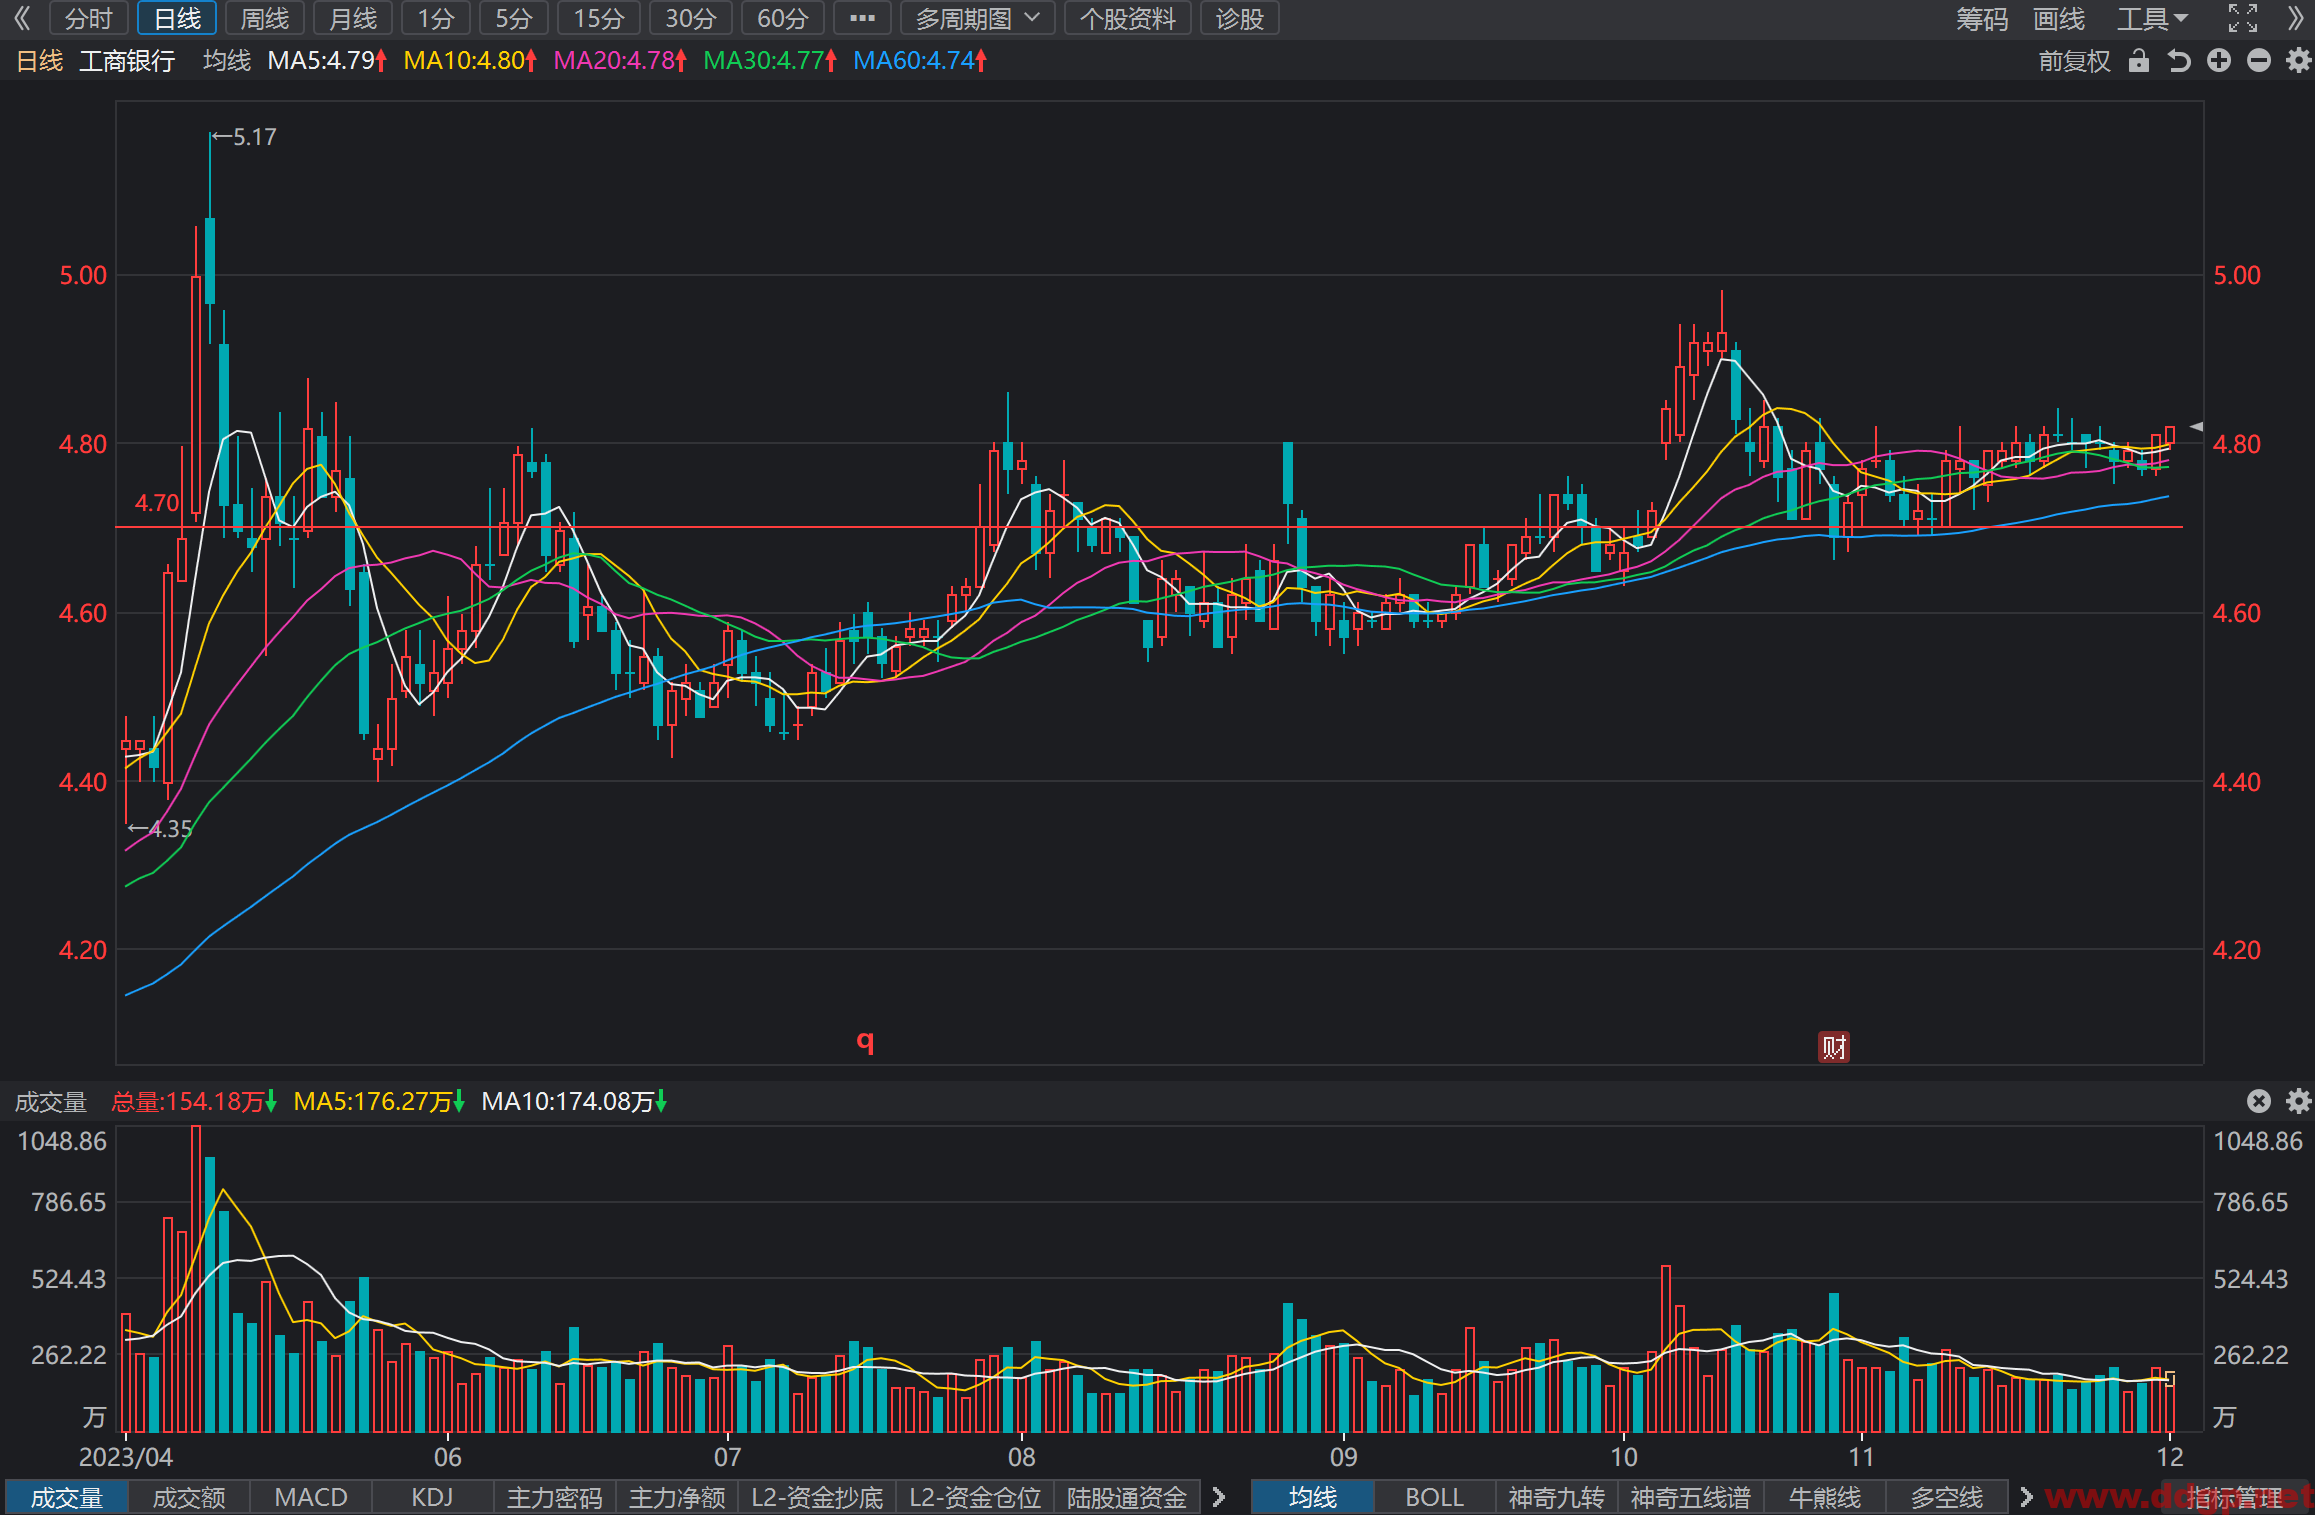Image resolution: width=2315 pixels, height=1515 pixels.
Task: Click the MA20:4.78 legend value
Action: click(x=620, y=61)
